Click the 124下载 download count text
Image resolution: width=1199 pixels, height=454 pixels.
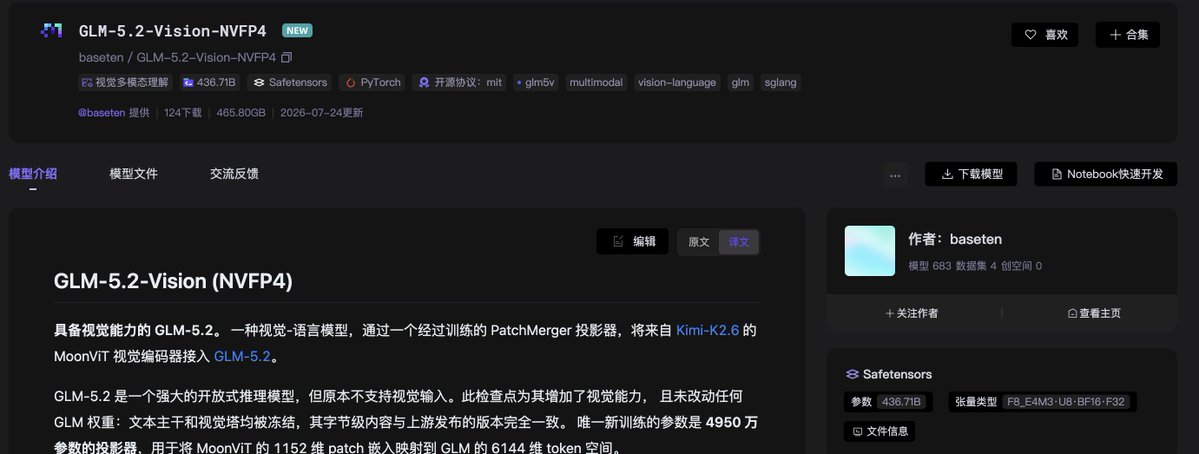[x=183, y=112]
